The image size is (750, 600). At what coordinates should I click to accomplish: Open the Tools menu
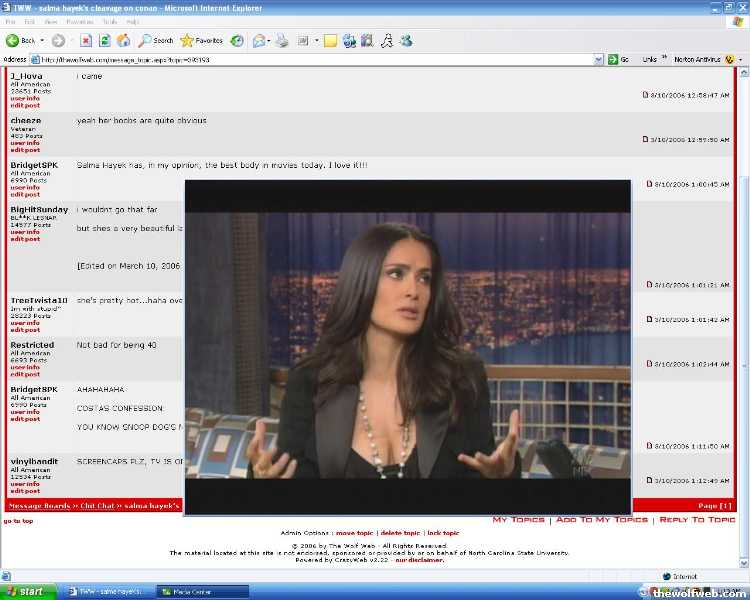click(x=109, y=21)
